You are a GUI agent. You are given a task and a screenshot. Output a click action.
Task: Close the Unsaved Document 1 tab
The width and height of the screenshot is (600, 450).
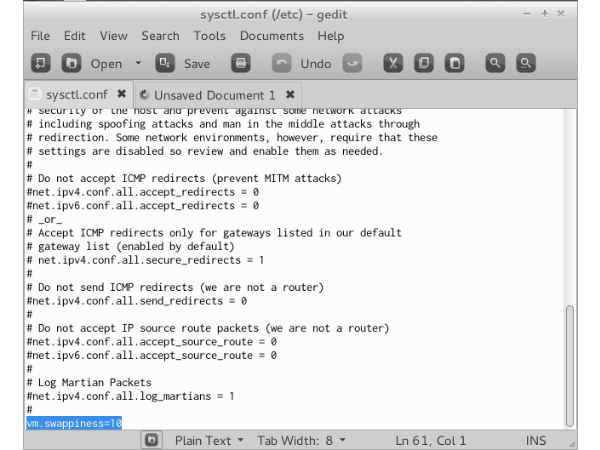click(290, 94)
